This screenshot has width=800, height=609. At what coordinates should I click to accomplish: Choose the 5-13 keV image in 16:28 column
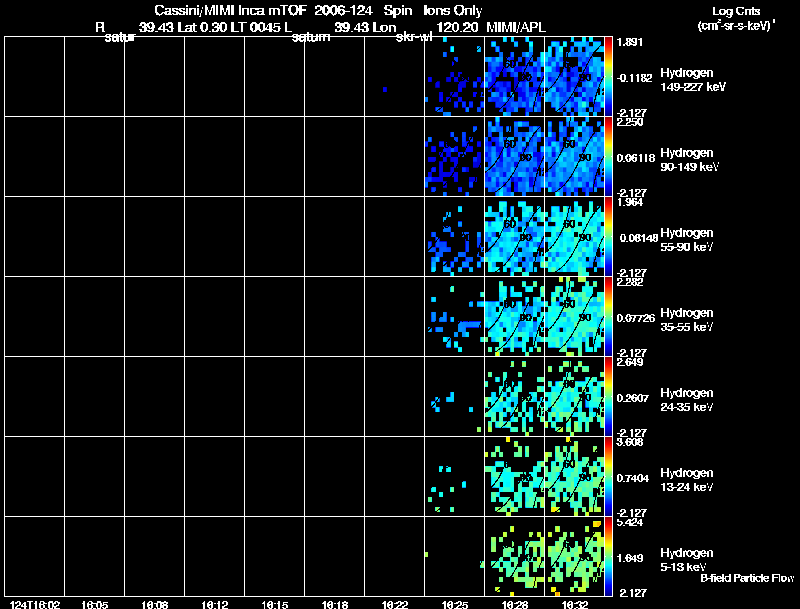(x=514, y=557)
